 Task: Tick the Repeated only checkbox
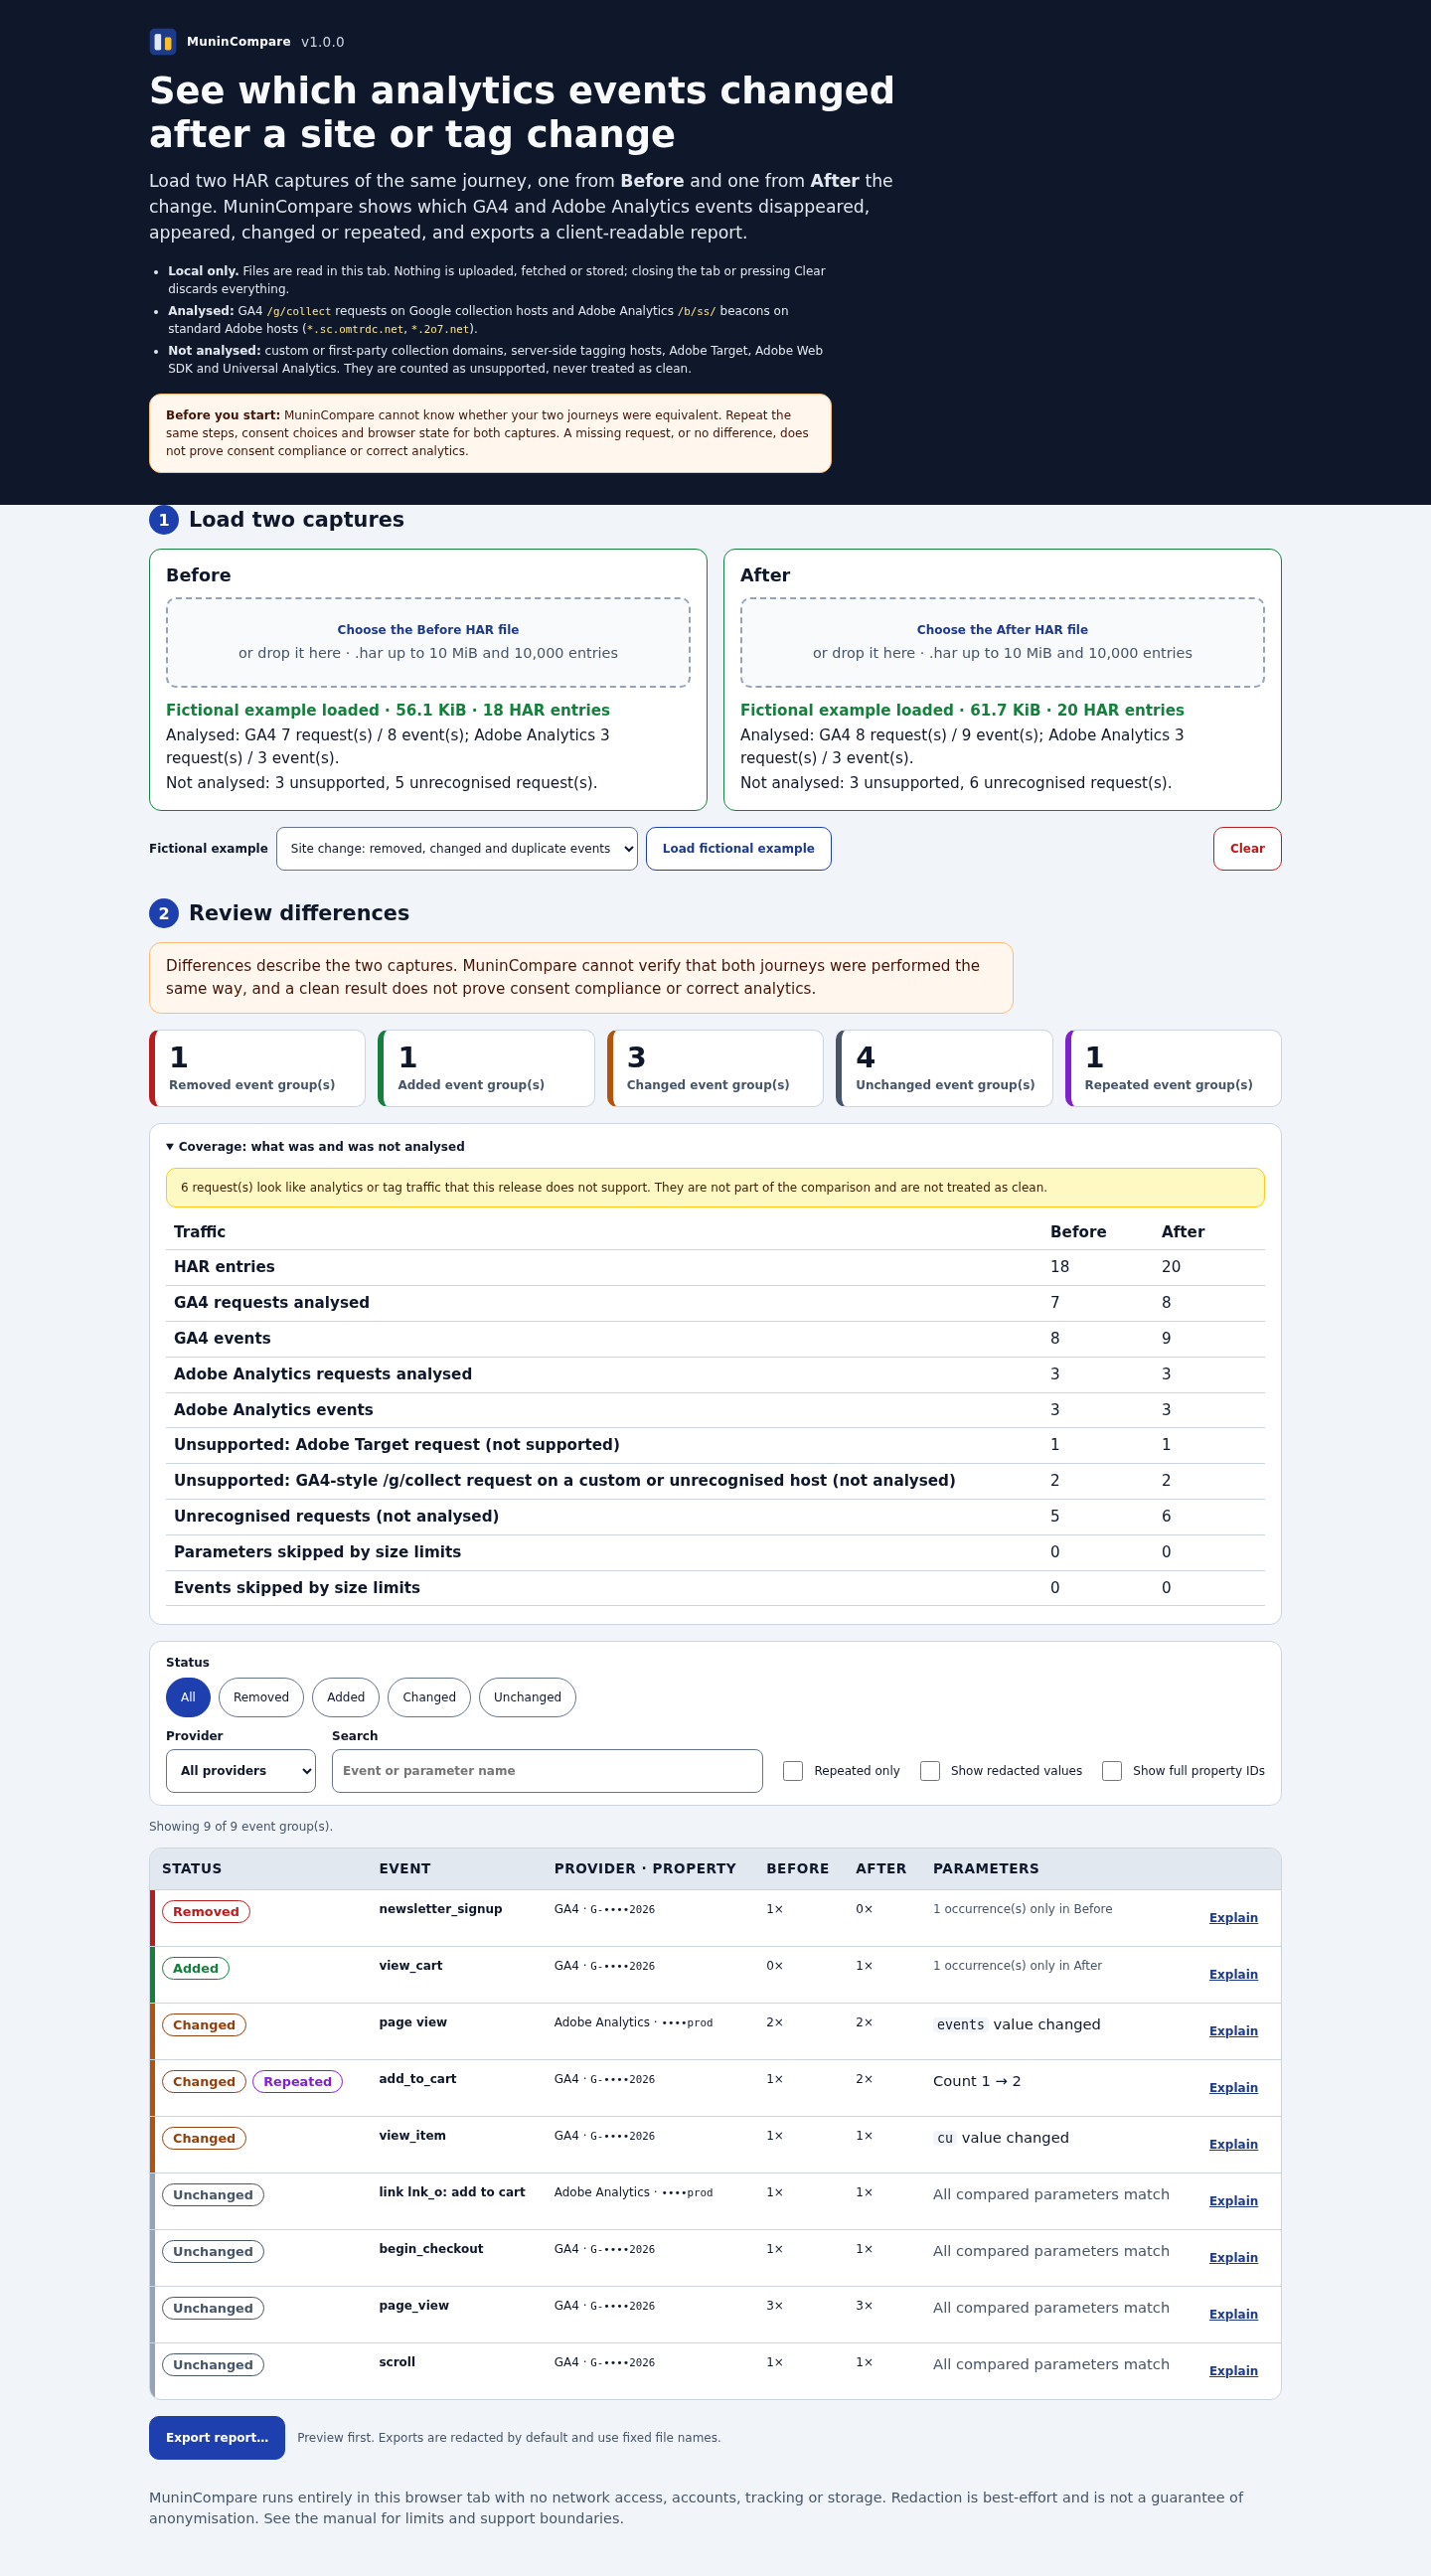pos(793,1771)
